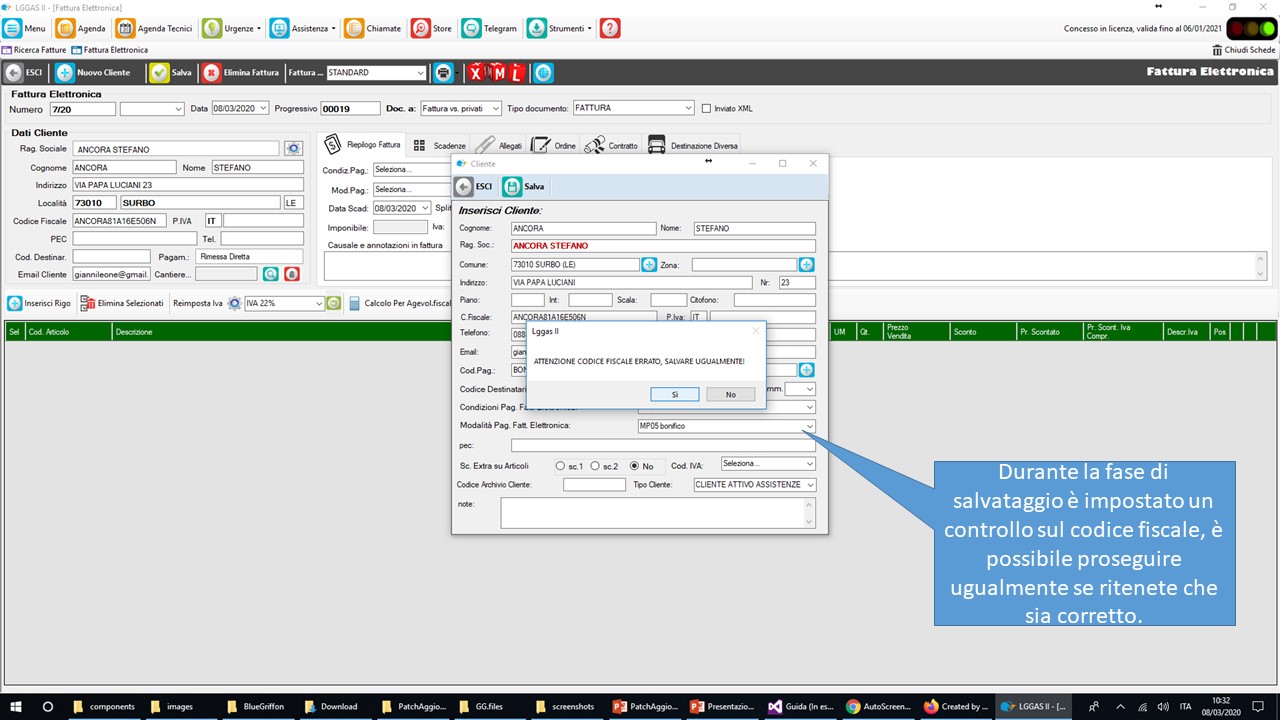Click the note text field
Screen dimensions: 1280x720
pyautogui.click(x=655, y=513)
